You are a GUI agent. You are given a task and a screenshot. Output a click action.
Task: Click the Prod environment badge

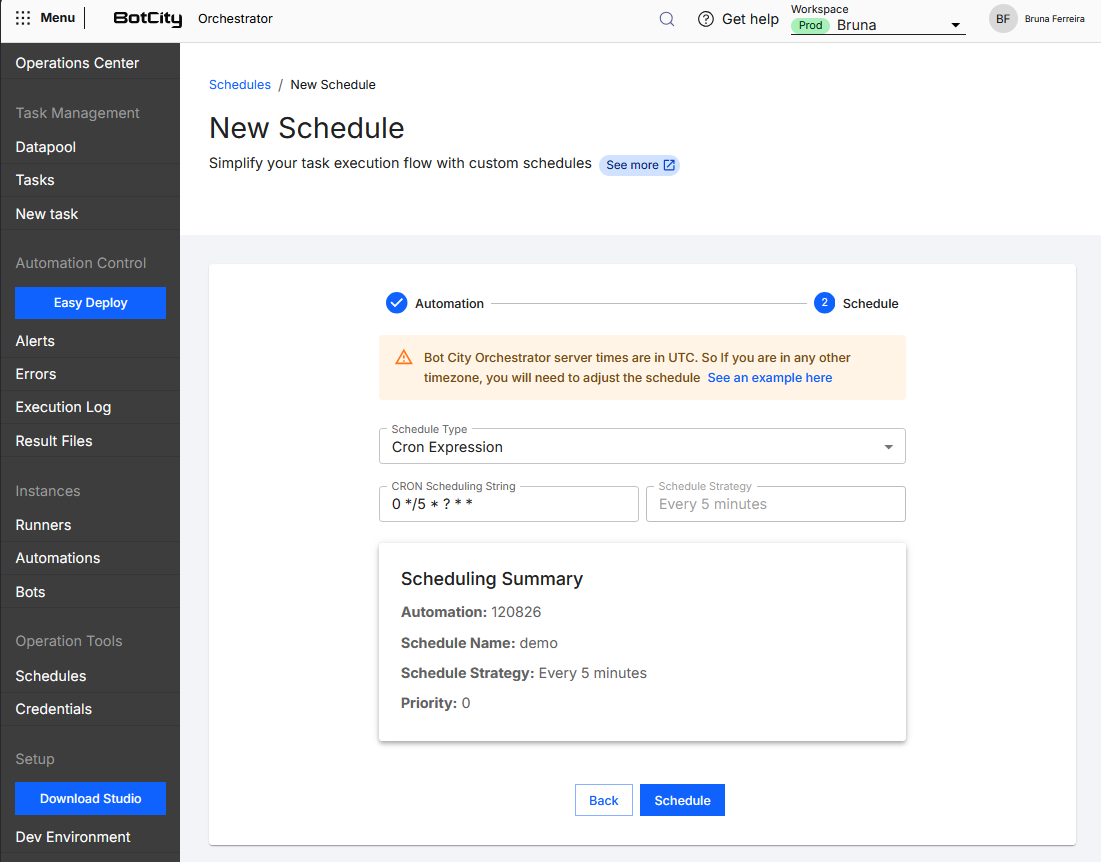810,25
